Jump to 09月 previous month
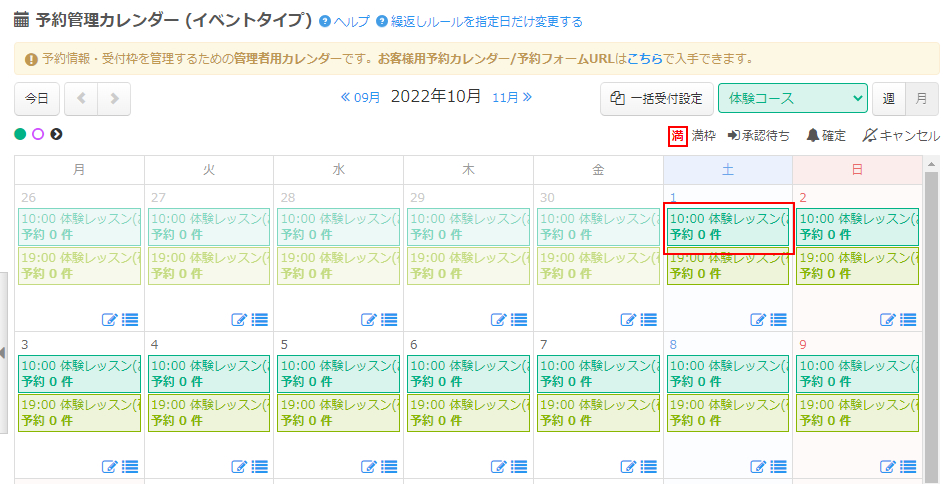Viewport: 951px width, 484px height. coord(361,98)
